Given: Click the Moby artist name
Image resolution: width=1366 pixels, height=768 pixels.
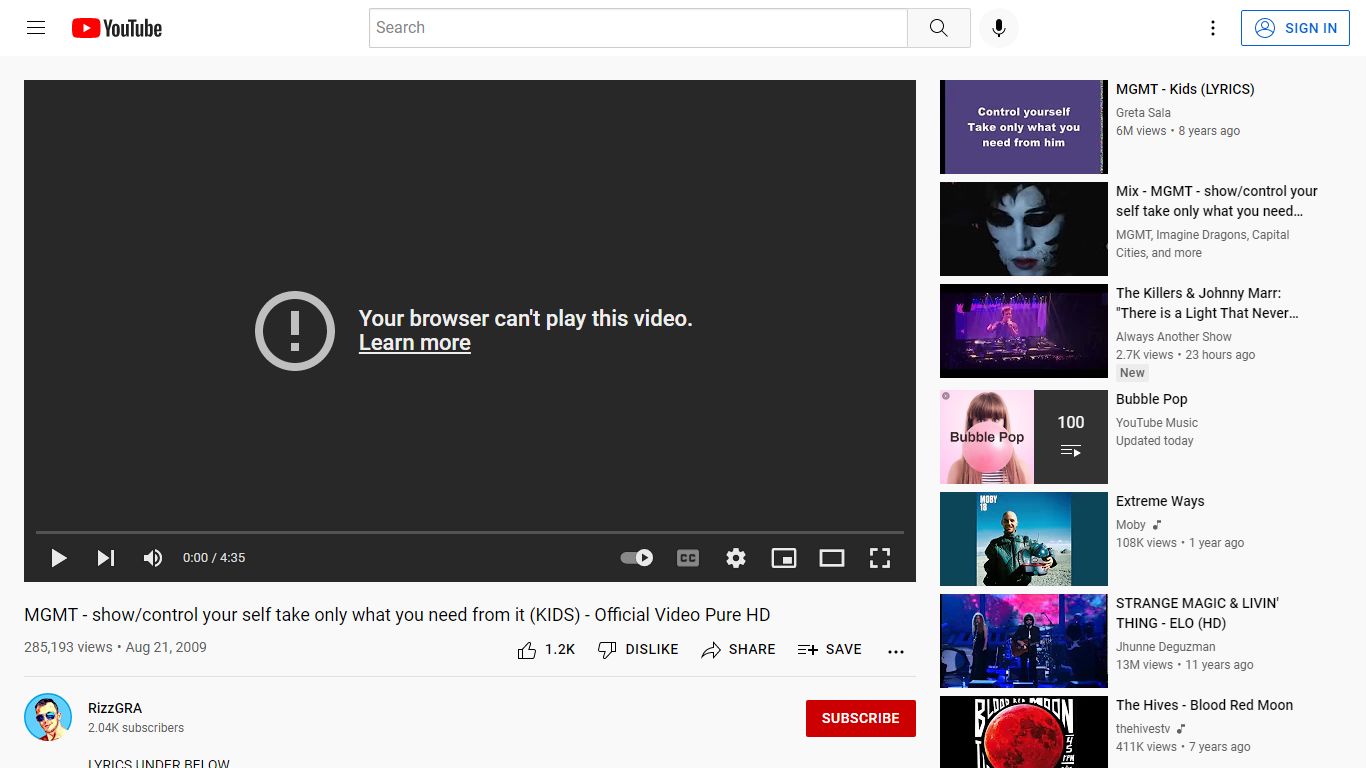Looking at the screenshot, I should pos(1131,525).
